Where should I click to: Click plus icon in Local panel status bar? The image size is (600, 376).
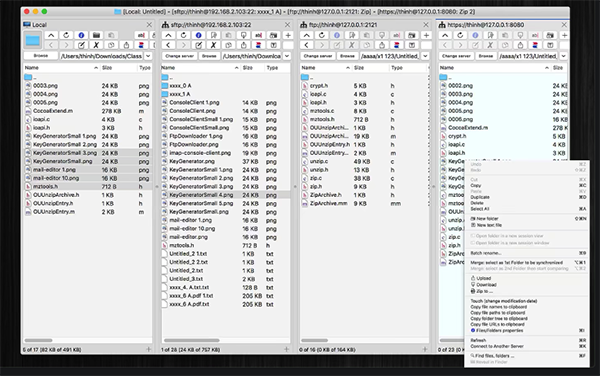148,349
